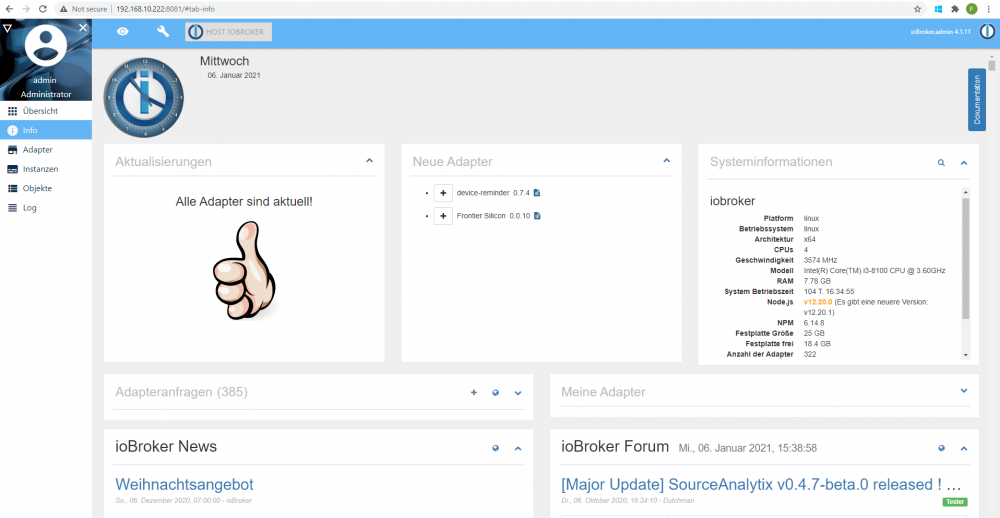Viewport: 1000px width, 518px height.
Task: Open the Frontier Silicon documentation icon
Action: (537, 216)
